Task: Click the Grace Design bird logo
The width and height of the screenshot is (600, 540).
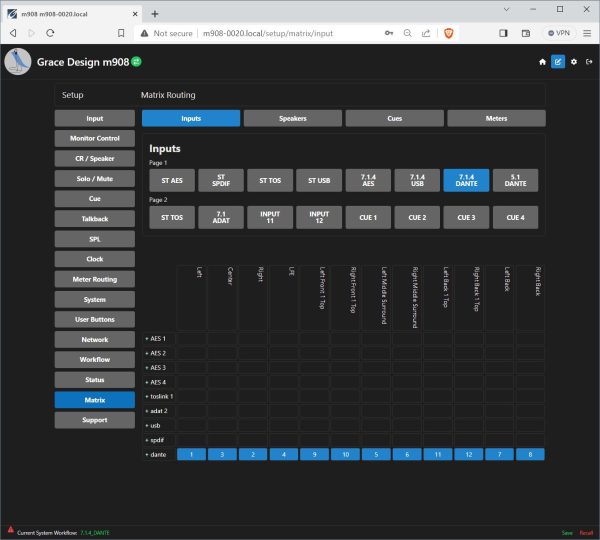Action: click(18, 62)
